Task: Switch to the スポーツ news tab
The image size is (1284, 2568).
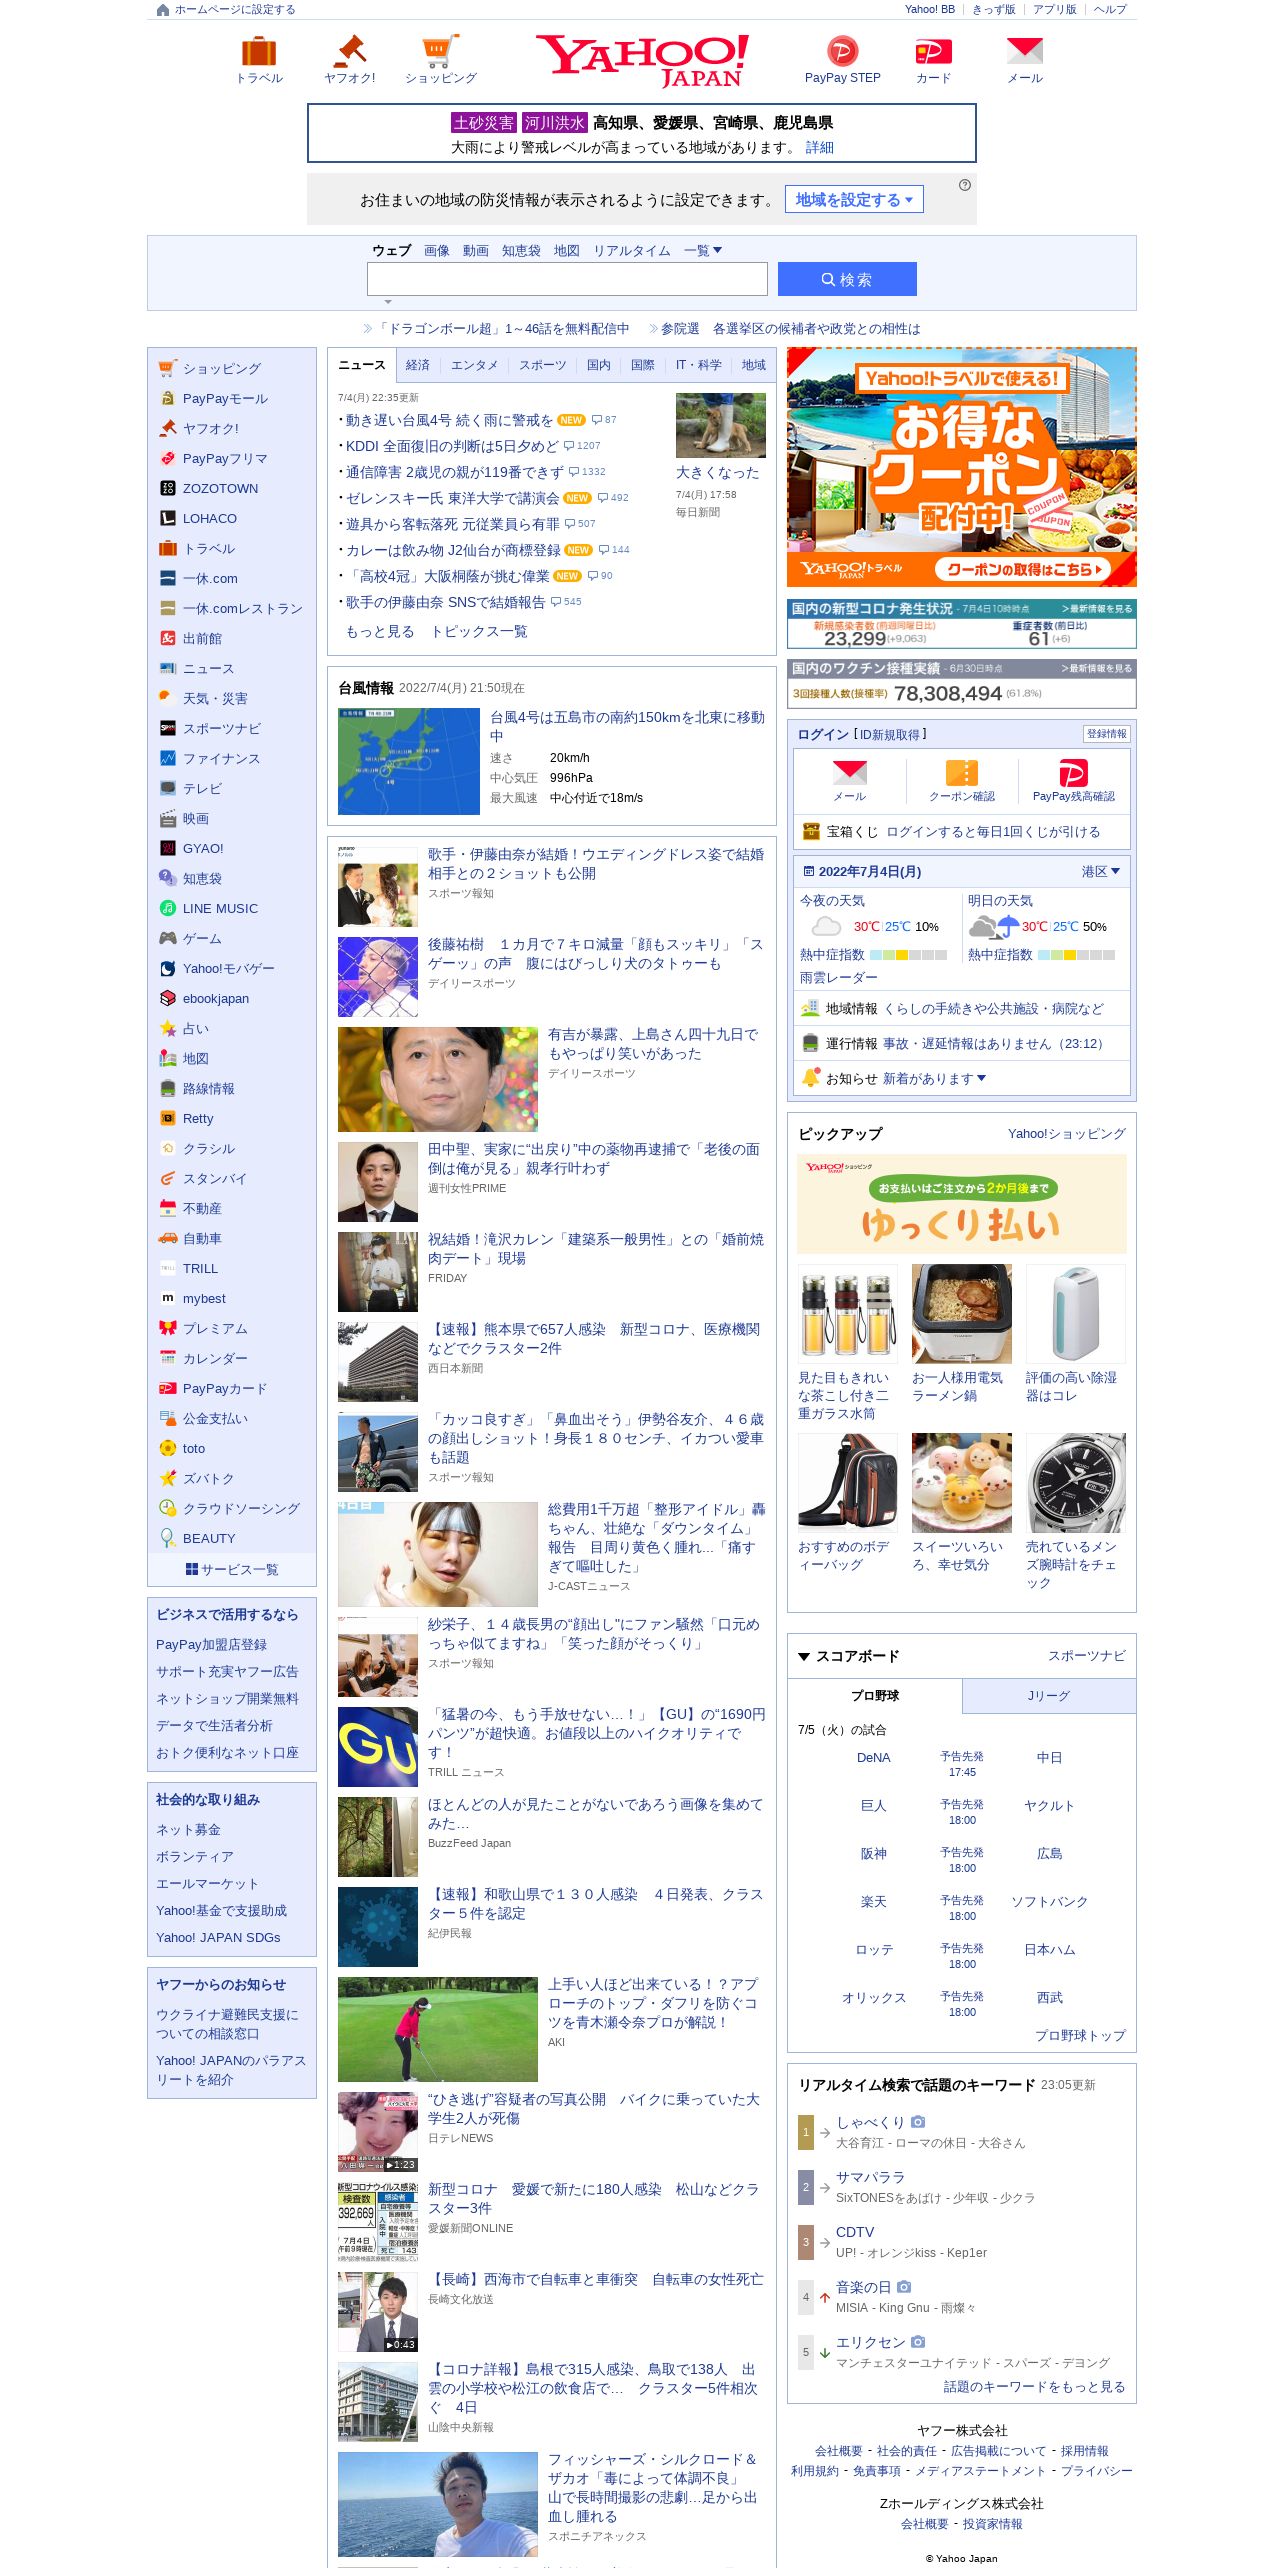Action: point(542,365)
